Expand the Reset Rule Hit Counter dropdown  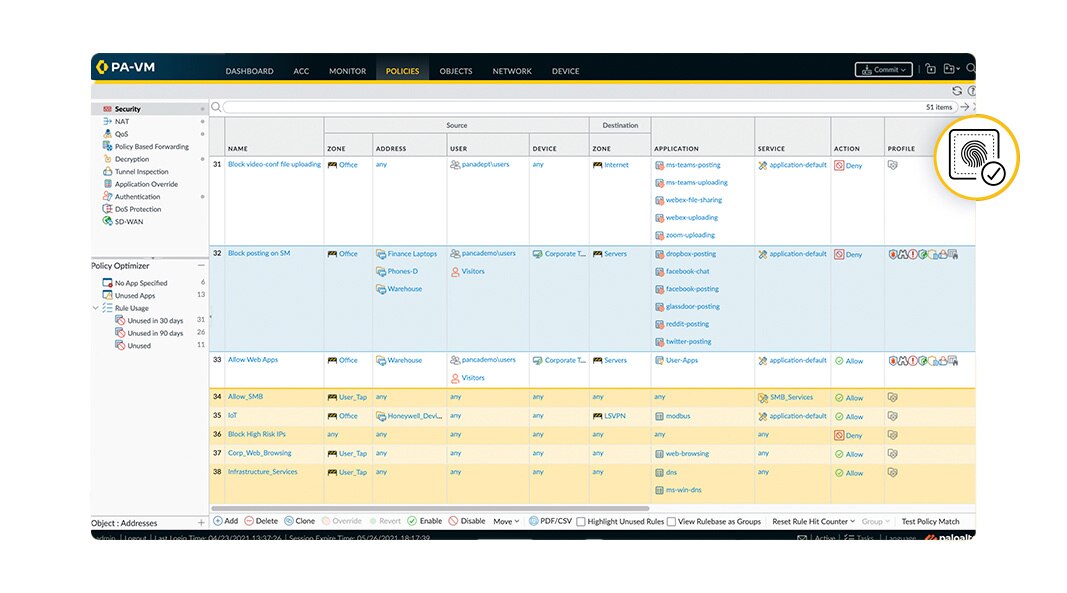click(814, 521)
